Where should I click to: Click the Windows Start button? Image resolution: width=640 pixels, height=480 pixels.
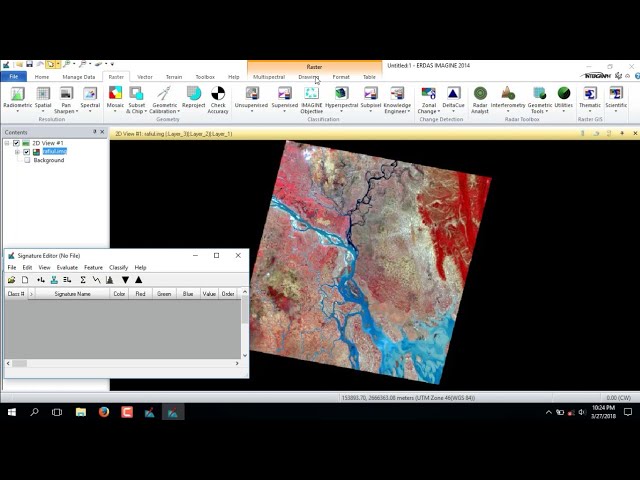click(x=12, y=412)
